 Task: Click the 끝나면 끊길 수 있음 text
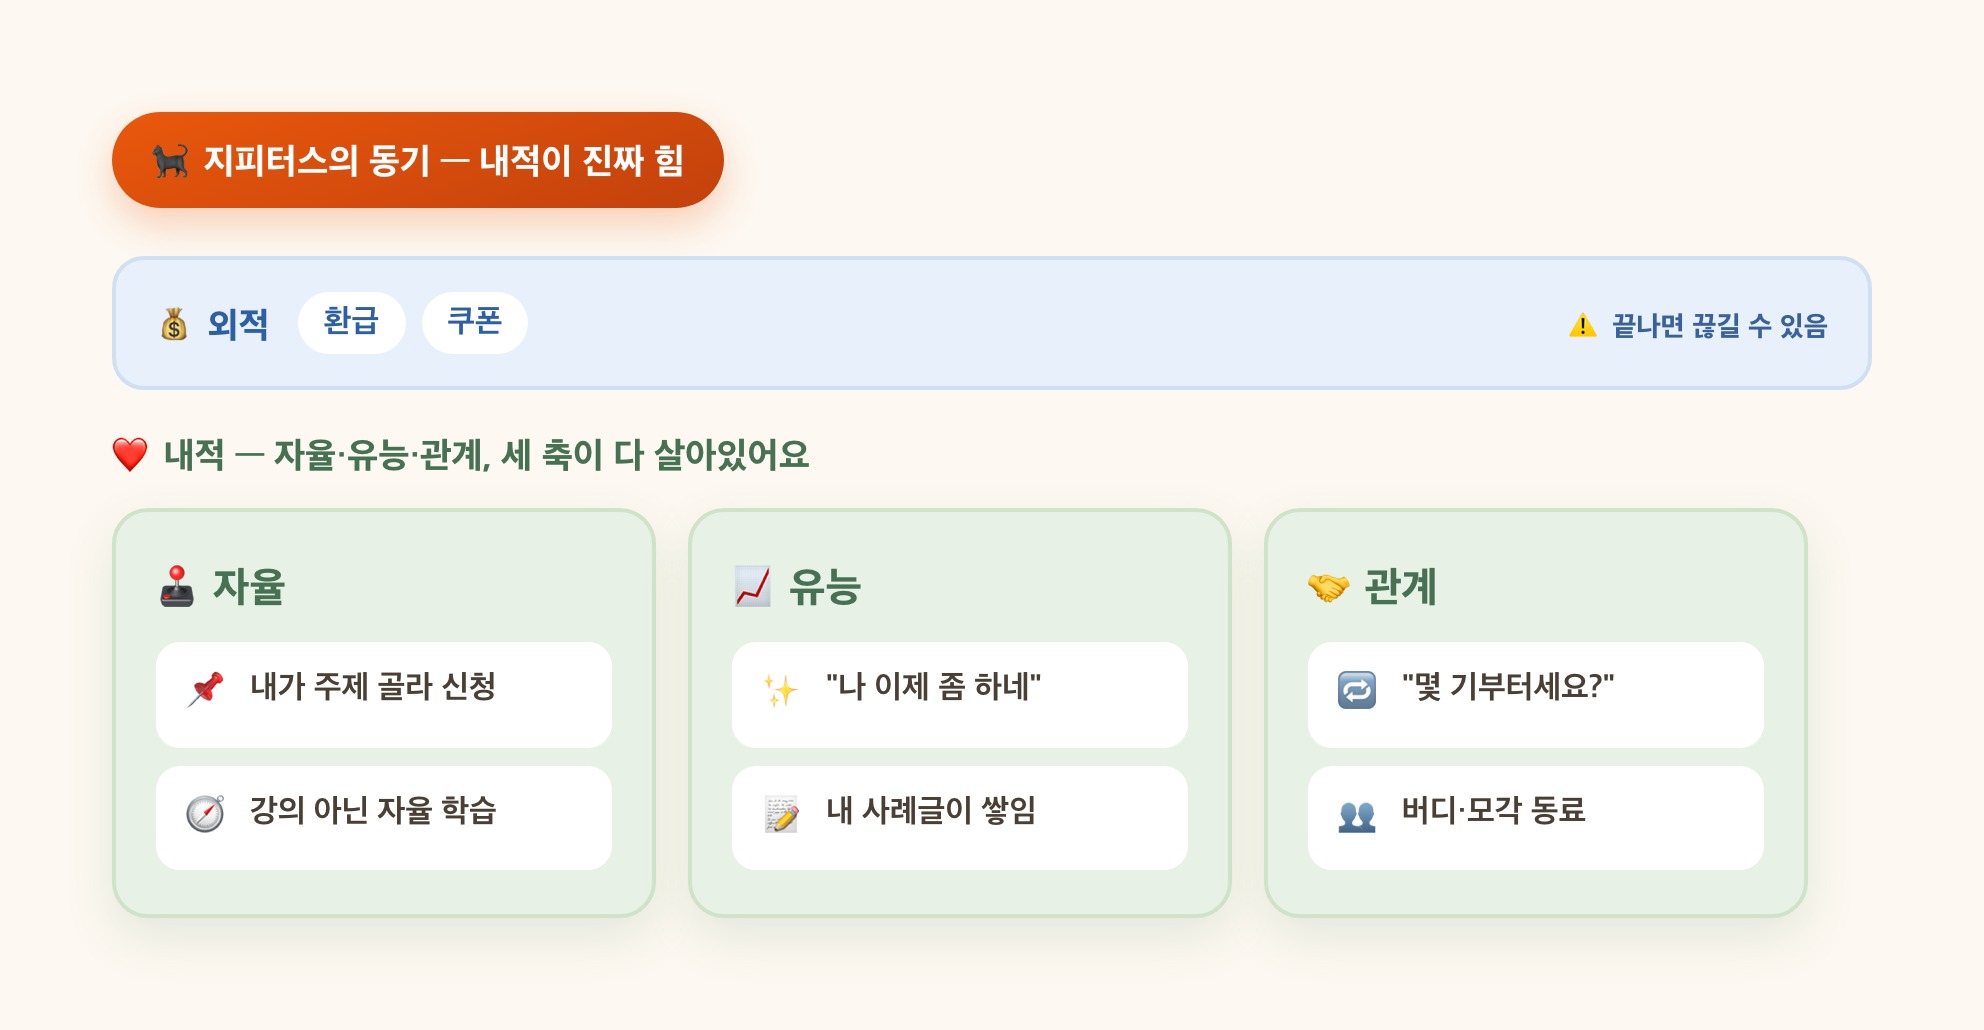(x=1720, y=325)
